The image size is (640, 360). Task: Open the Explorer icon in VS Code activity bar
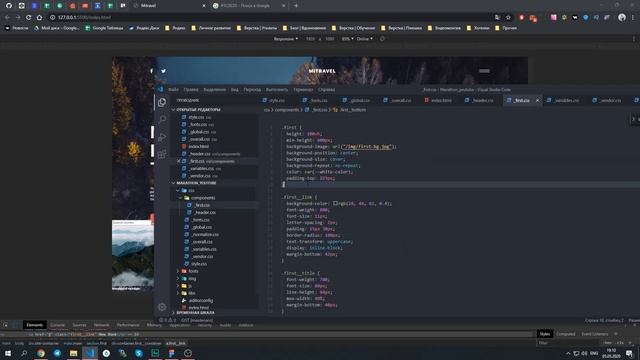point(162,102)
